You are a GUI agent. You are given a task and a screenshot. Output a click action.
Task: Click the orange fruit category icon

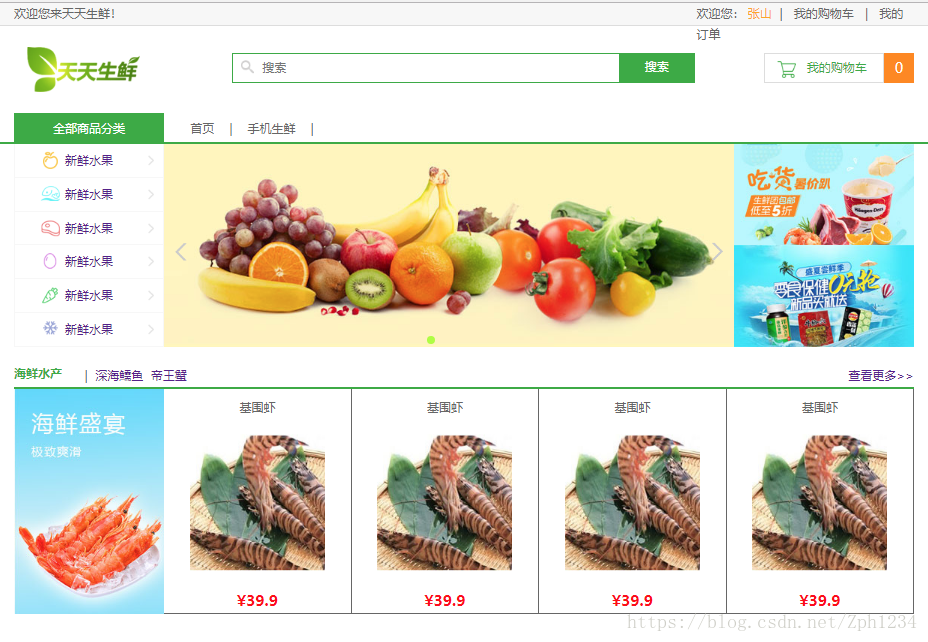[x=50, y=160]
